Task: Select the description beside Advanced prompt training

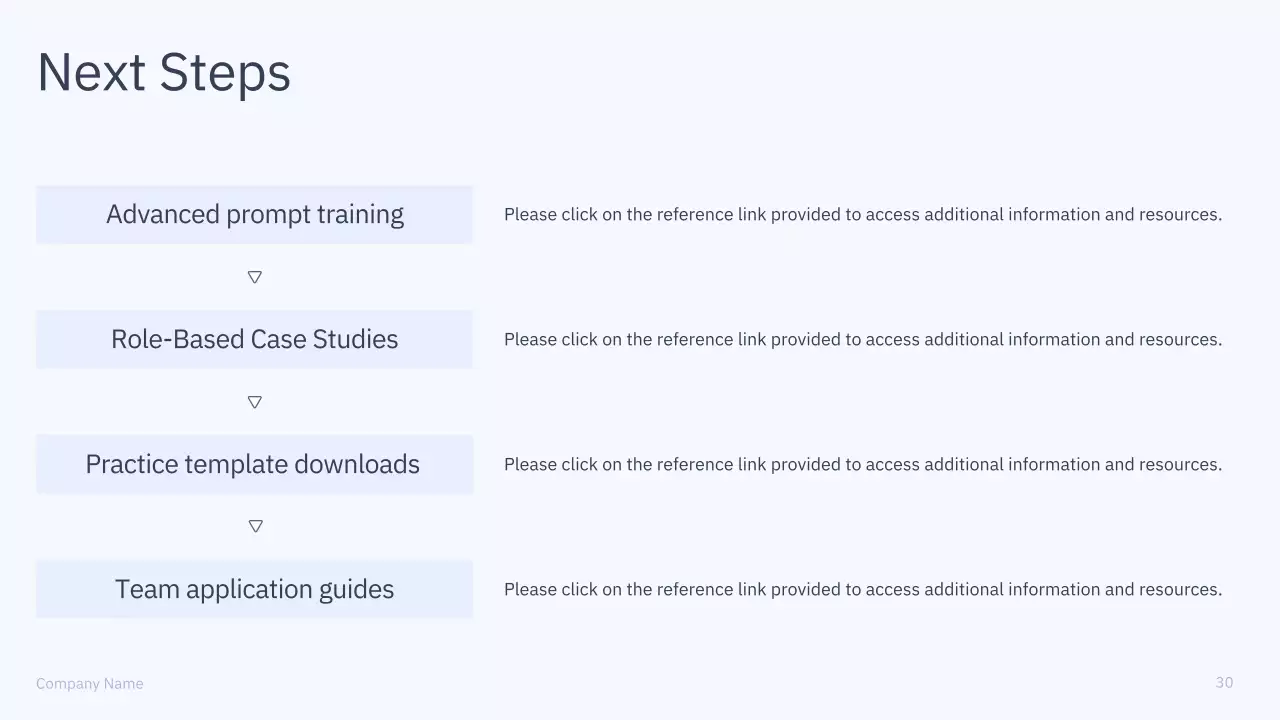Action: [862, 214]
